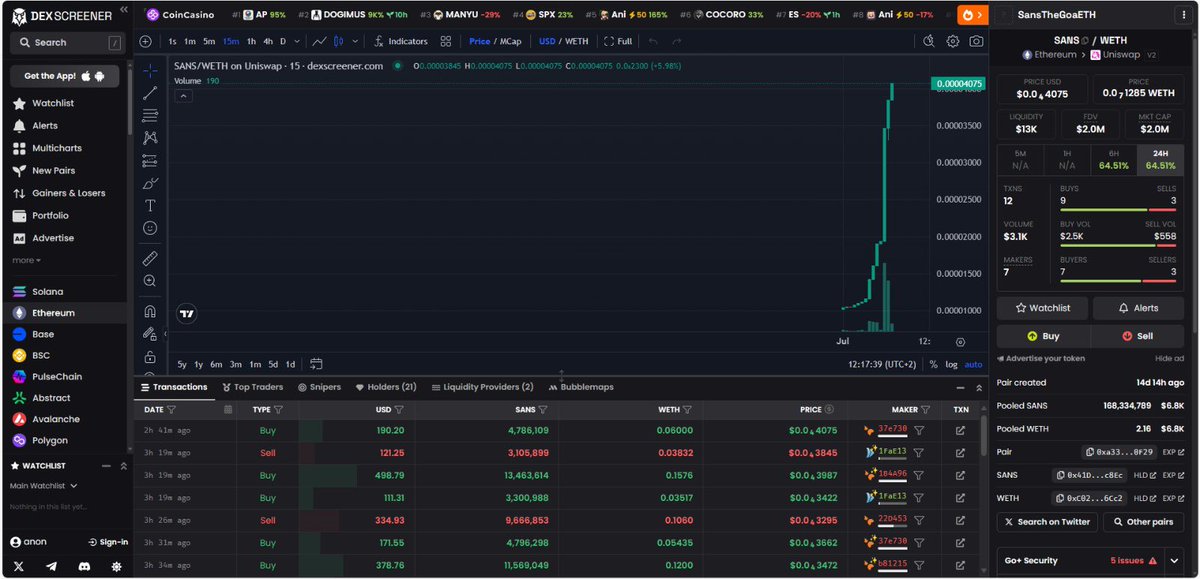Collapse the left sidebar with double chevron
The height and width of the screenshot is (579, 1200).
[123, 11]
